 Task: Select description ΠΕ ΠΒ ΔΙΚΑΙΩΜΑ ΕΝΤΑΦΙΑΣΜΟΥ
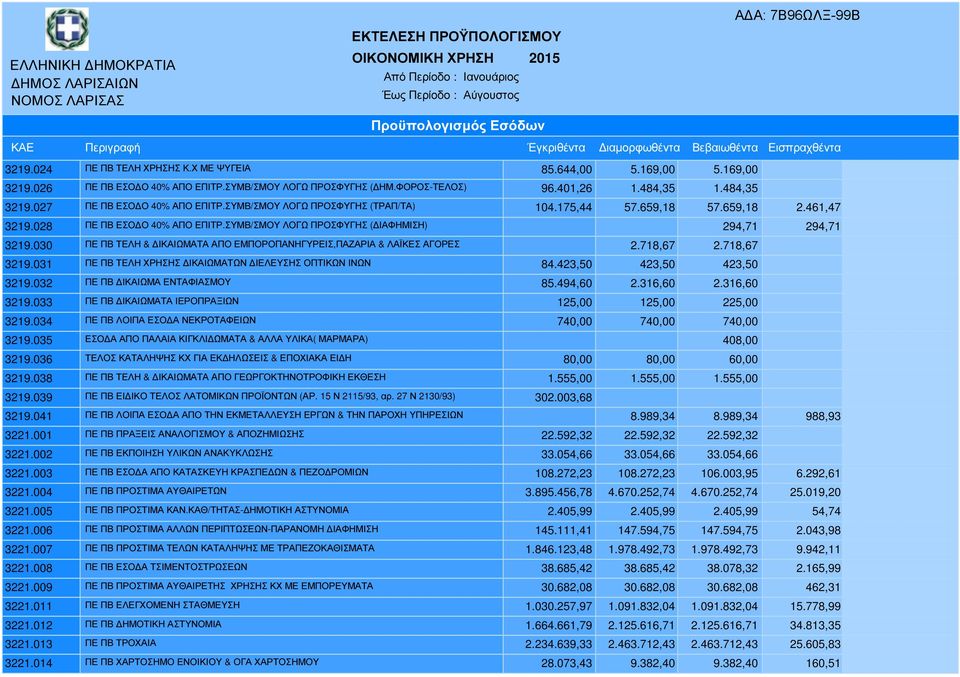[x=158, y=282]
